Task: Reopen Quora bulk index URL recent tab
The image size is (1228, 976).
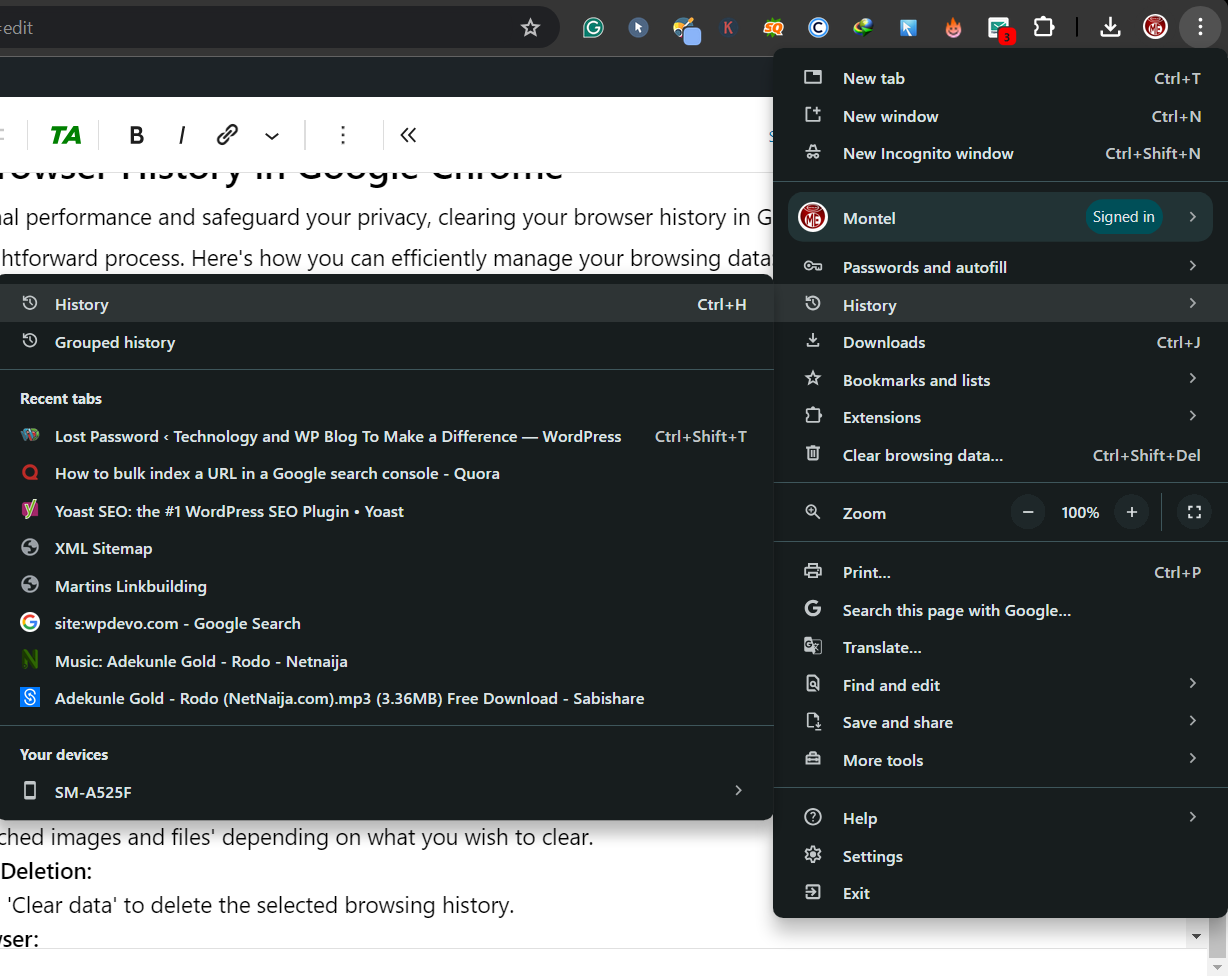Action: pyautogui.click(x=386, y=473)
